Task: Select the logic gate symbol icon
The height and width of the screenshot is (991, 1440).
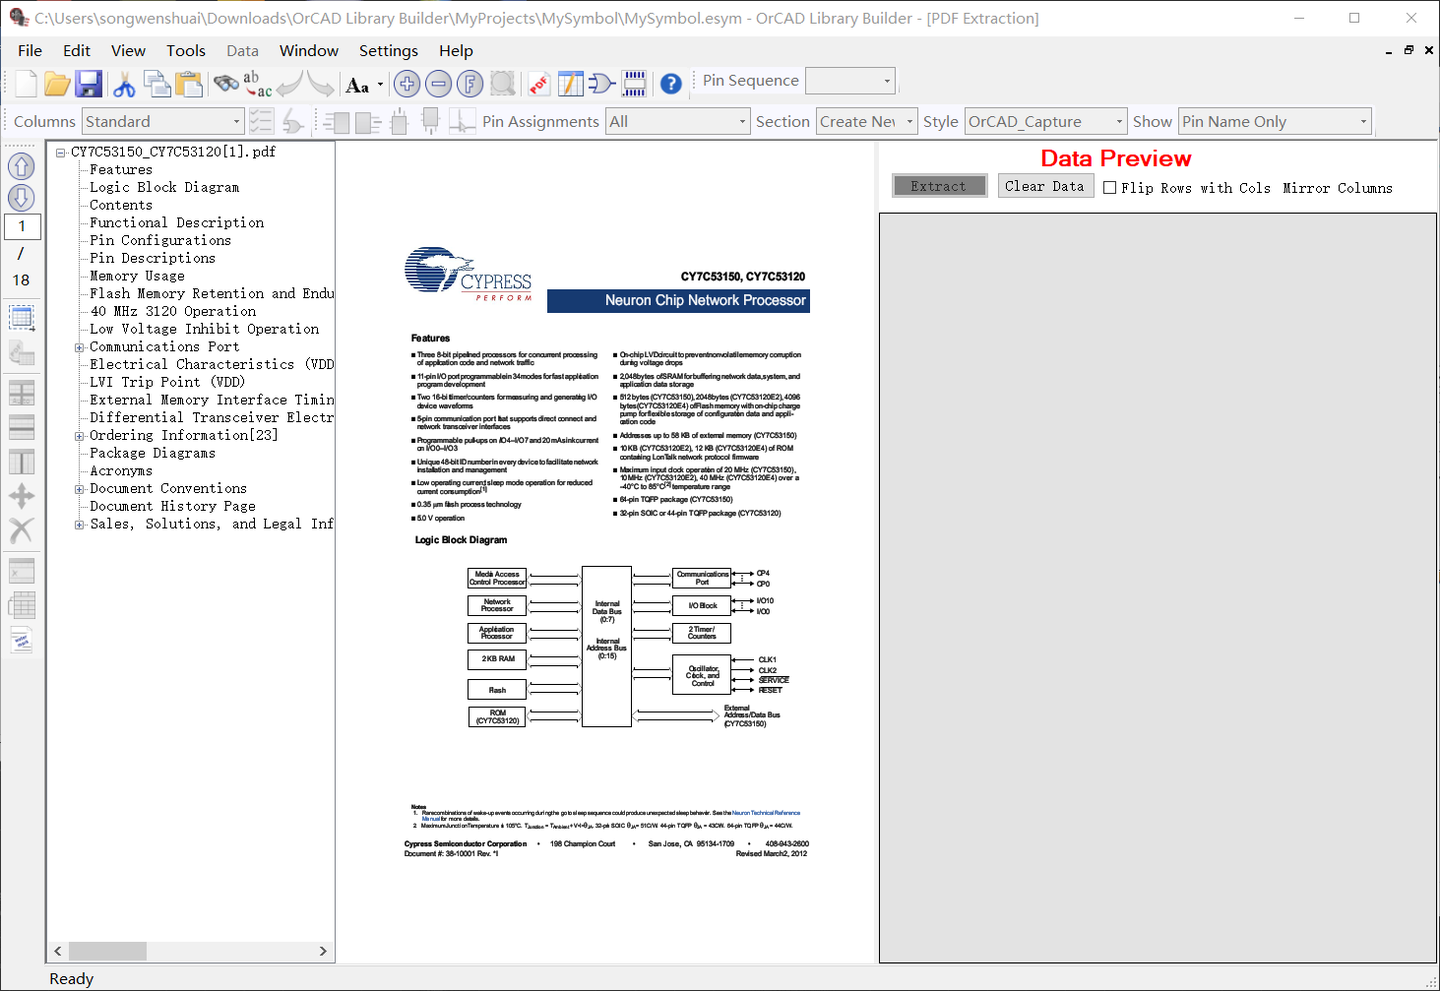Action: click(602, 84)
